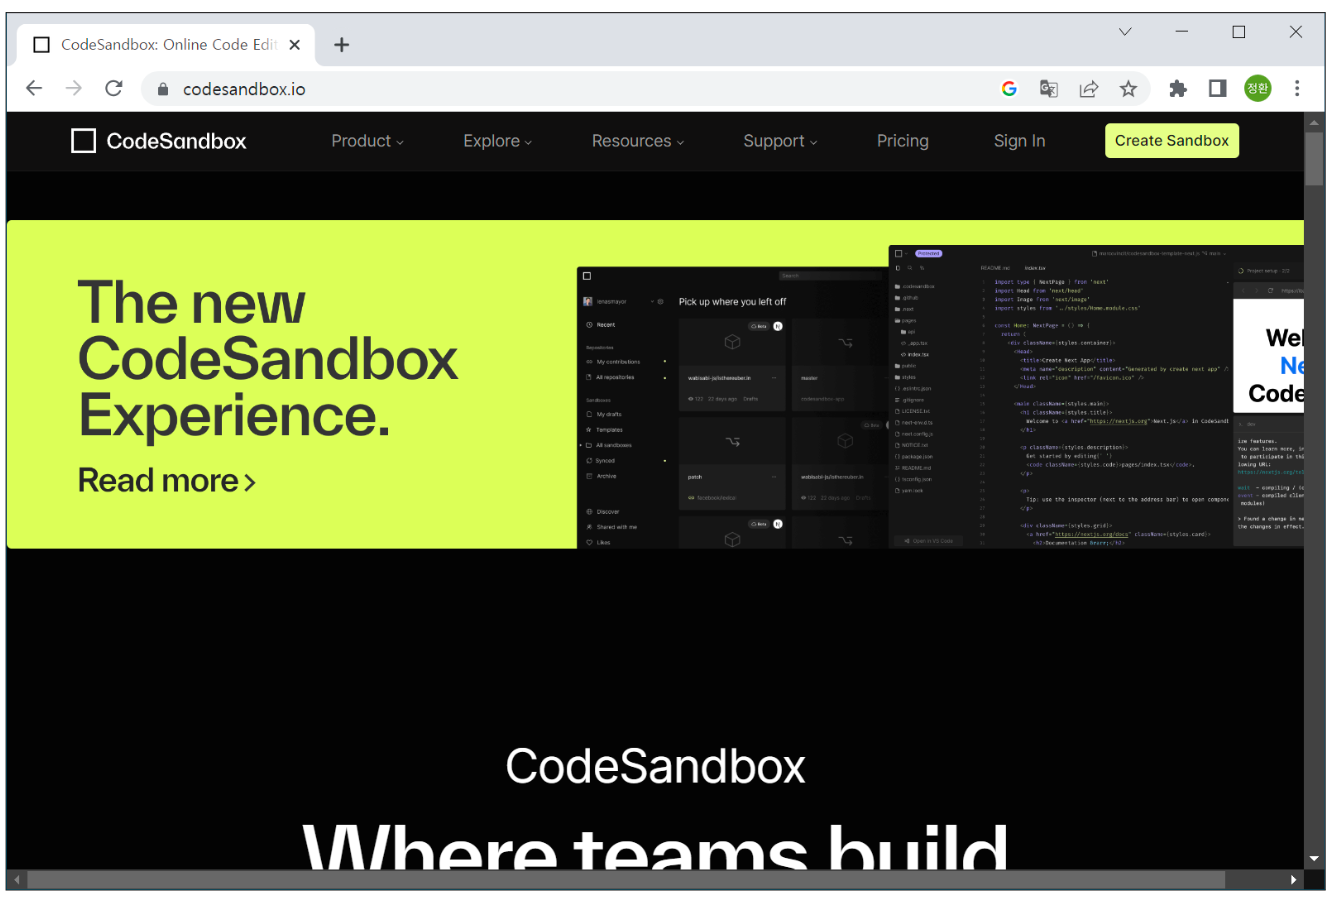Click the "The new CodeSandbox Experience." headline
1332x904 pixels.
click(x=268, y=360)
